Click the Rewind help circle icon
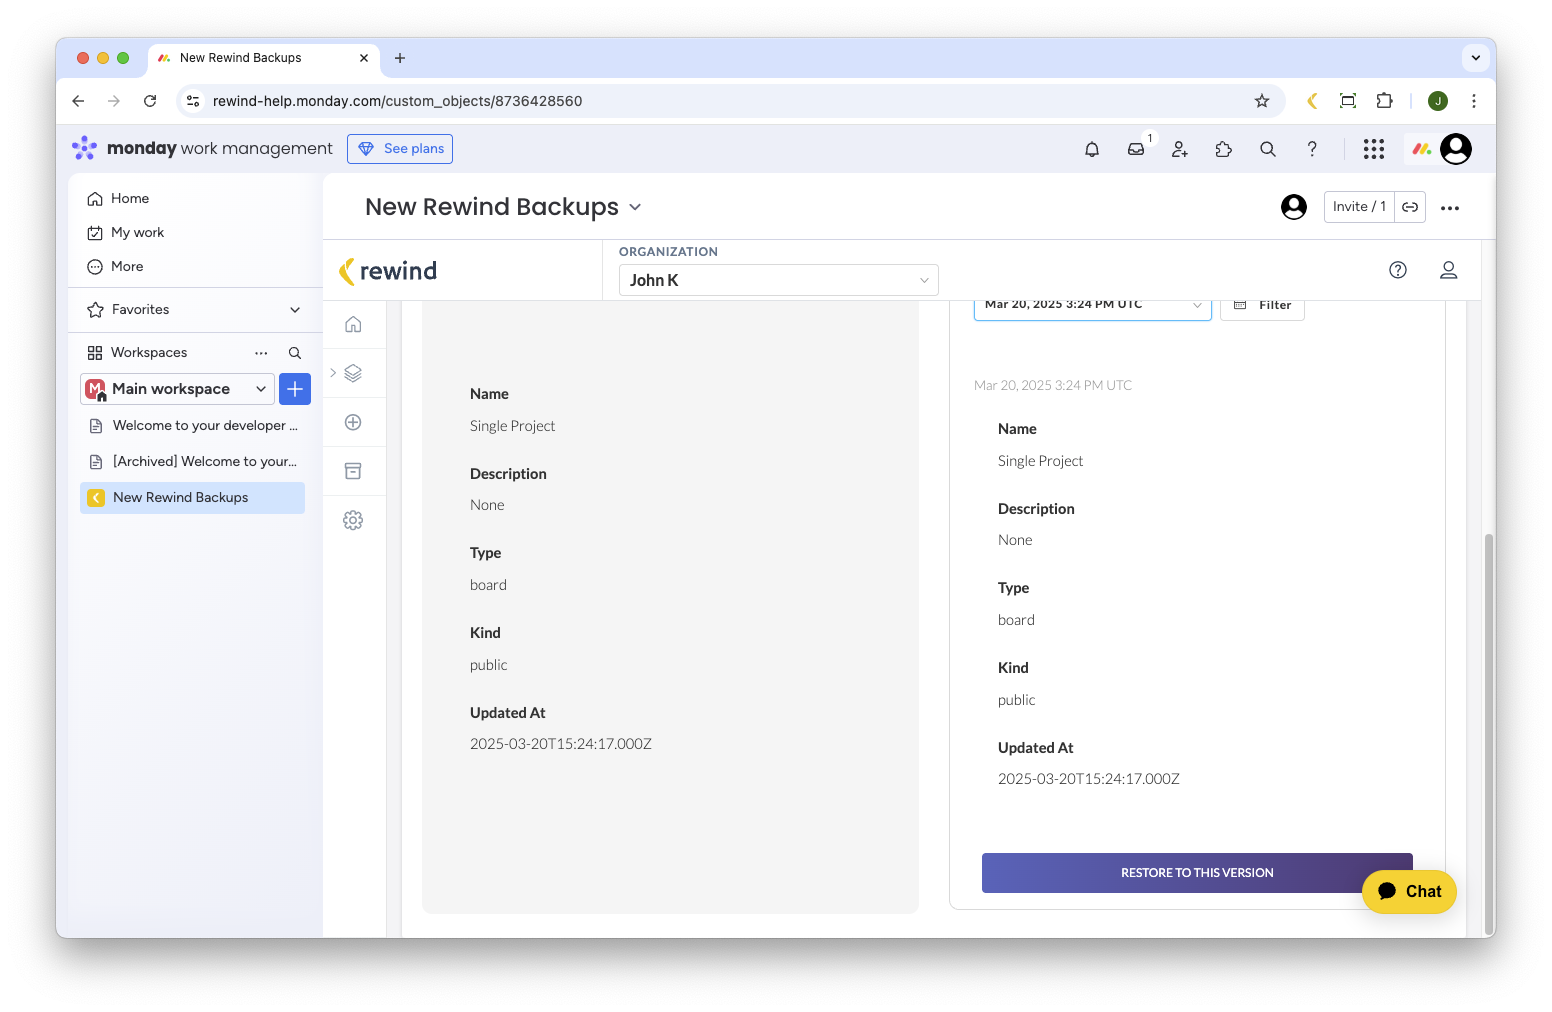Viewport: 1552px width, 1012px height. pyautogui.click(x=1398, y=270)
